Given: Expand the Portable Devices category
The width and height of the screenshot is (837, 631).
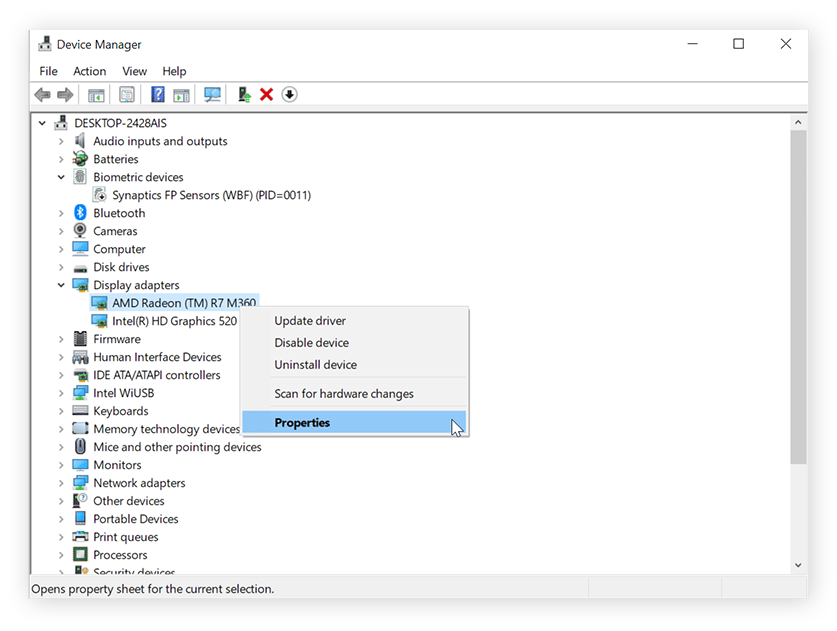Looking at the screenshot, I should [x=61, y=519].
